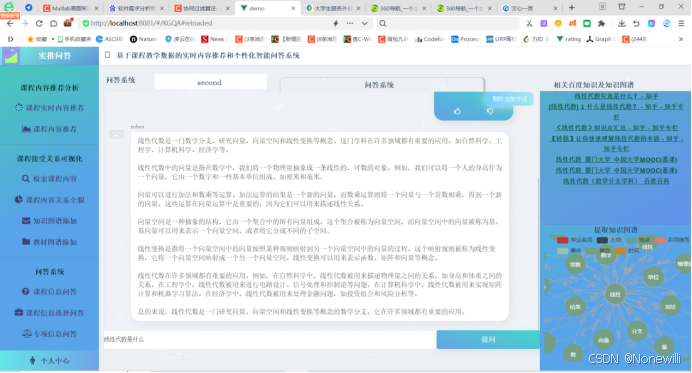This screenshot has width=692, height=373.
Task: Click the browser forward arrow
Action: (24, 23)
